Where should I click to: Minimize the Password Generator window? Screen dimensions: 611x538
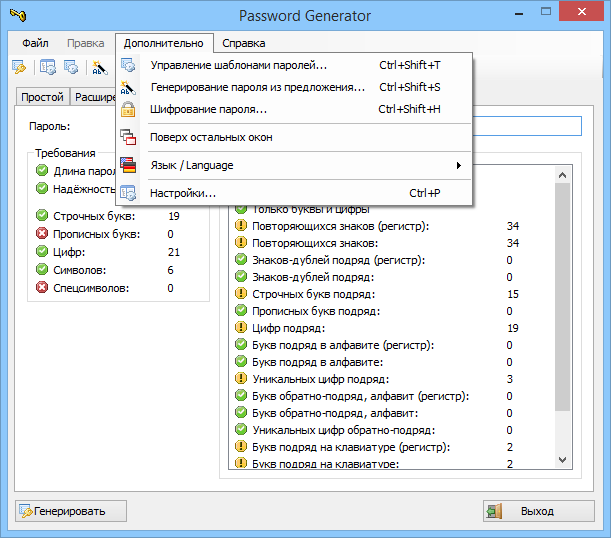tap(519, 14)
